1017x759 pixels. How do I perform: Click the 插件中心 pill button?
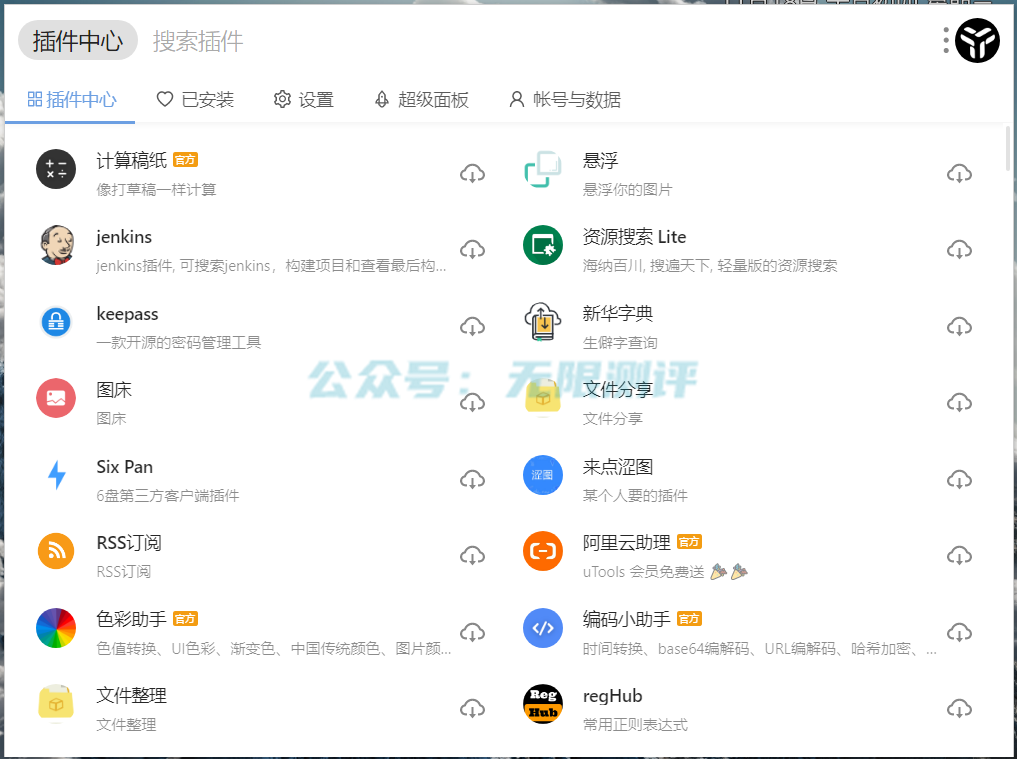click(78, 41)
